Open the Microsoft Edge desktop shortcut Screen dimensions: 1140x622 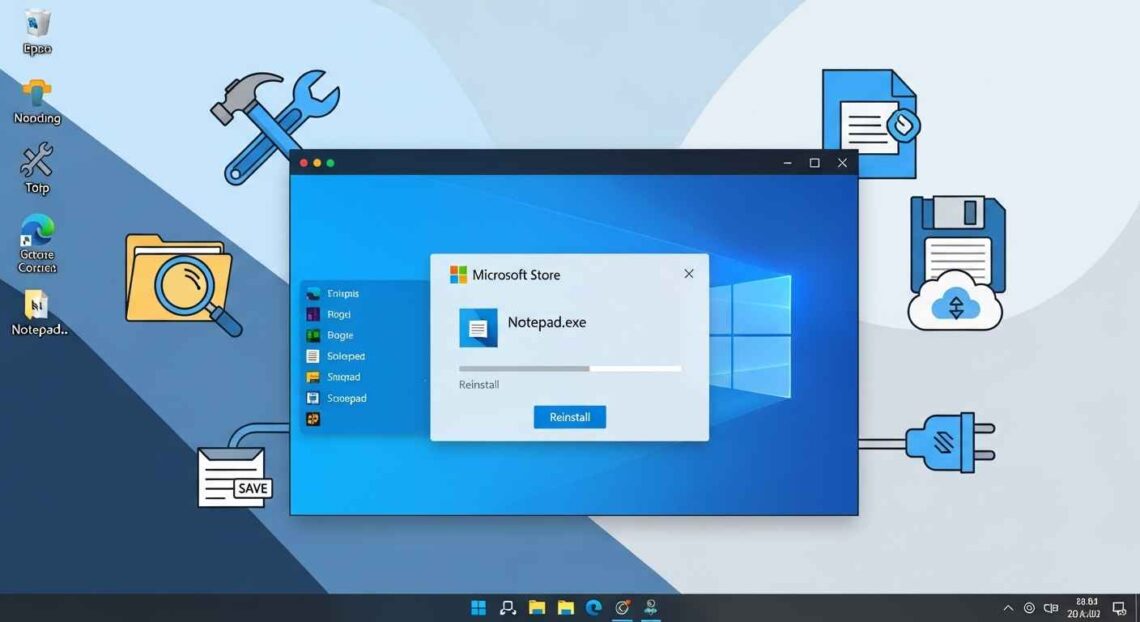pos(37,232)
